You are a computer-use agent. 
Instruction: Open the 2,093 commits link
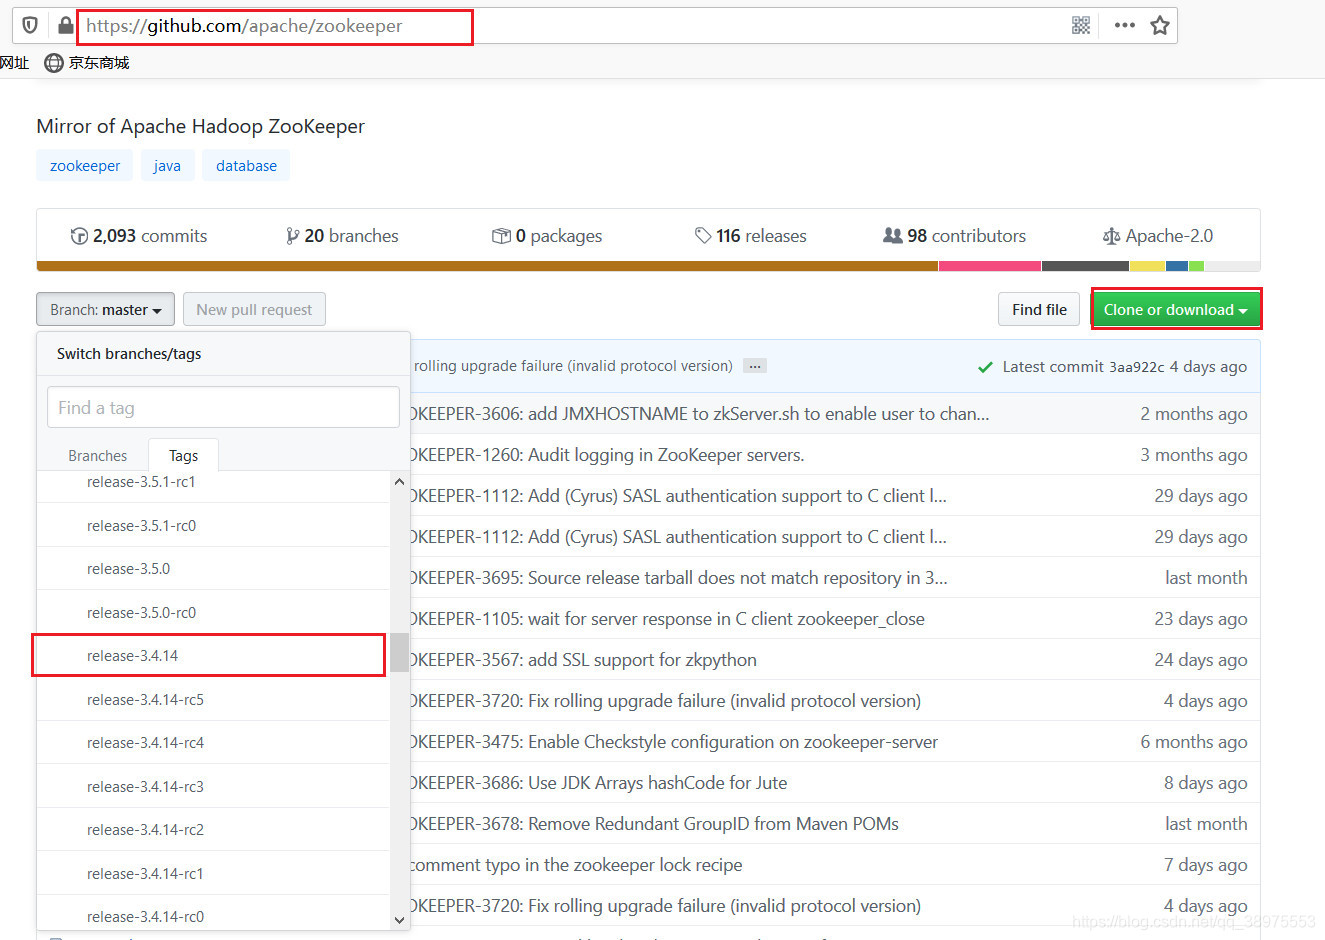coord(139,236)
